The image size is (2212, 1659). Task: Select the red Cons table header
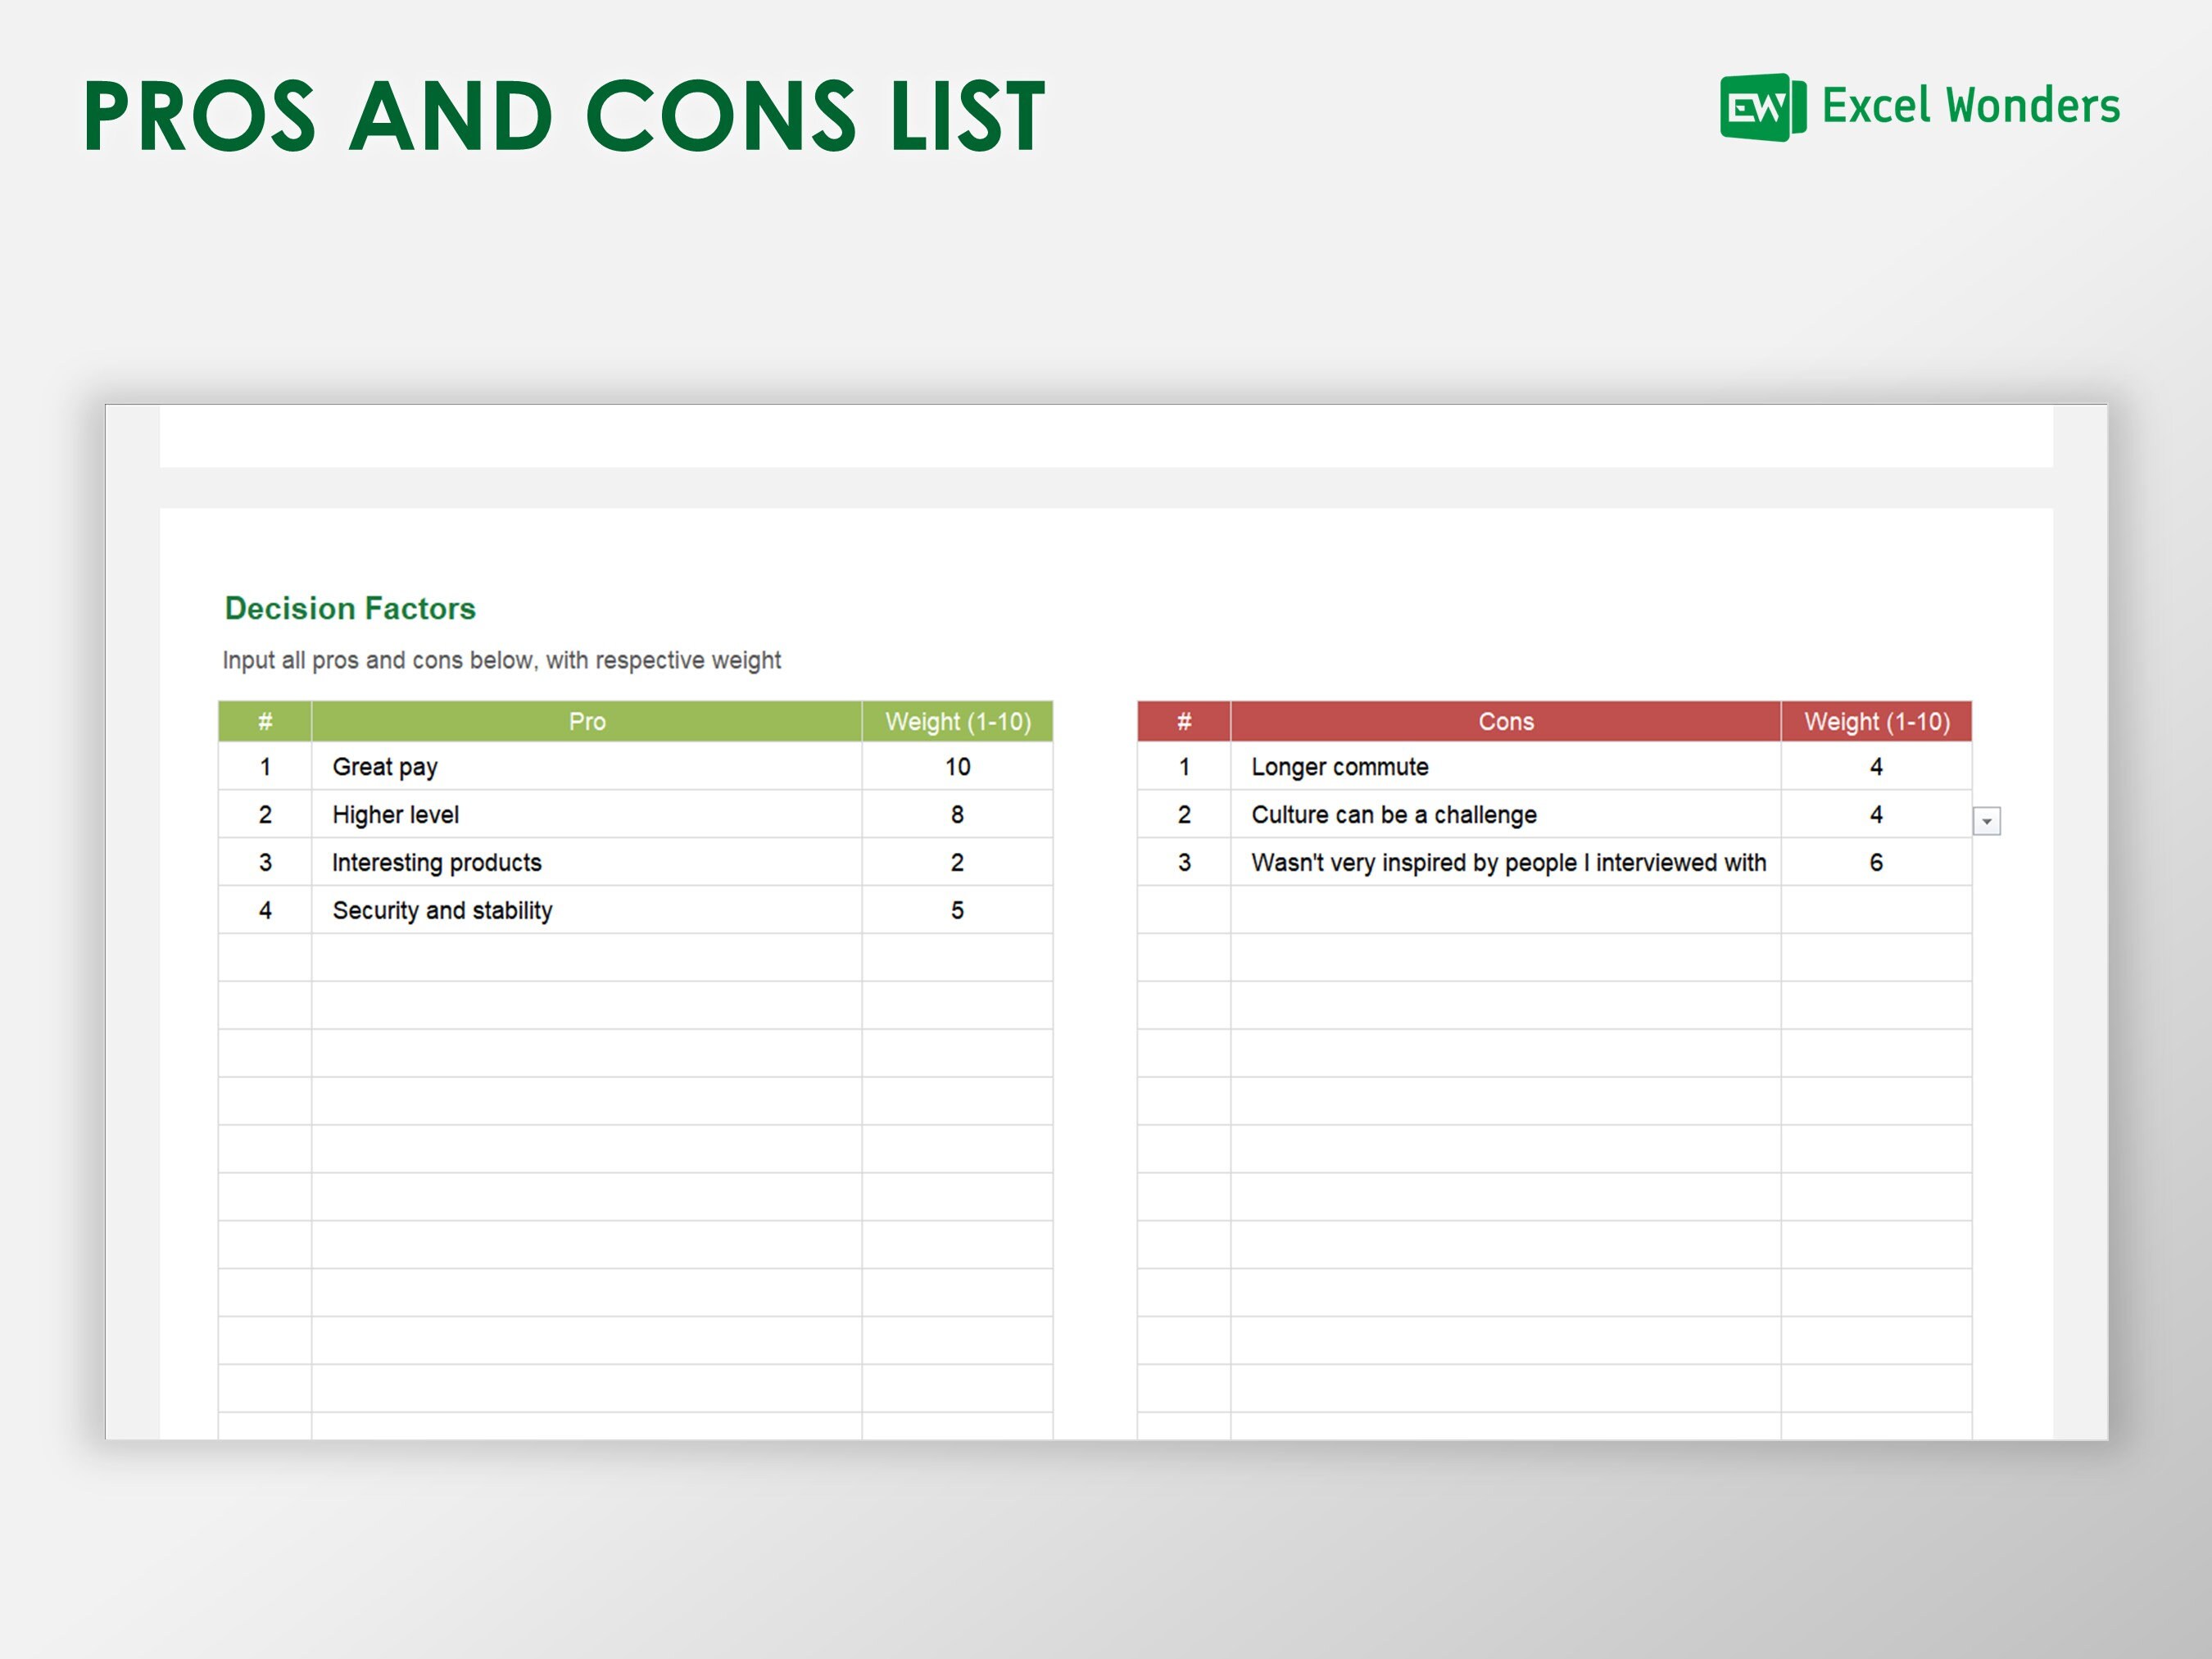[x=1505, y=722]
